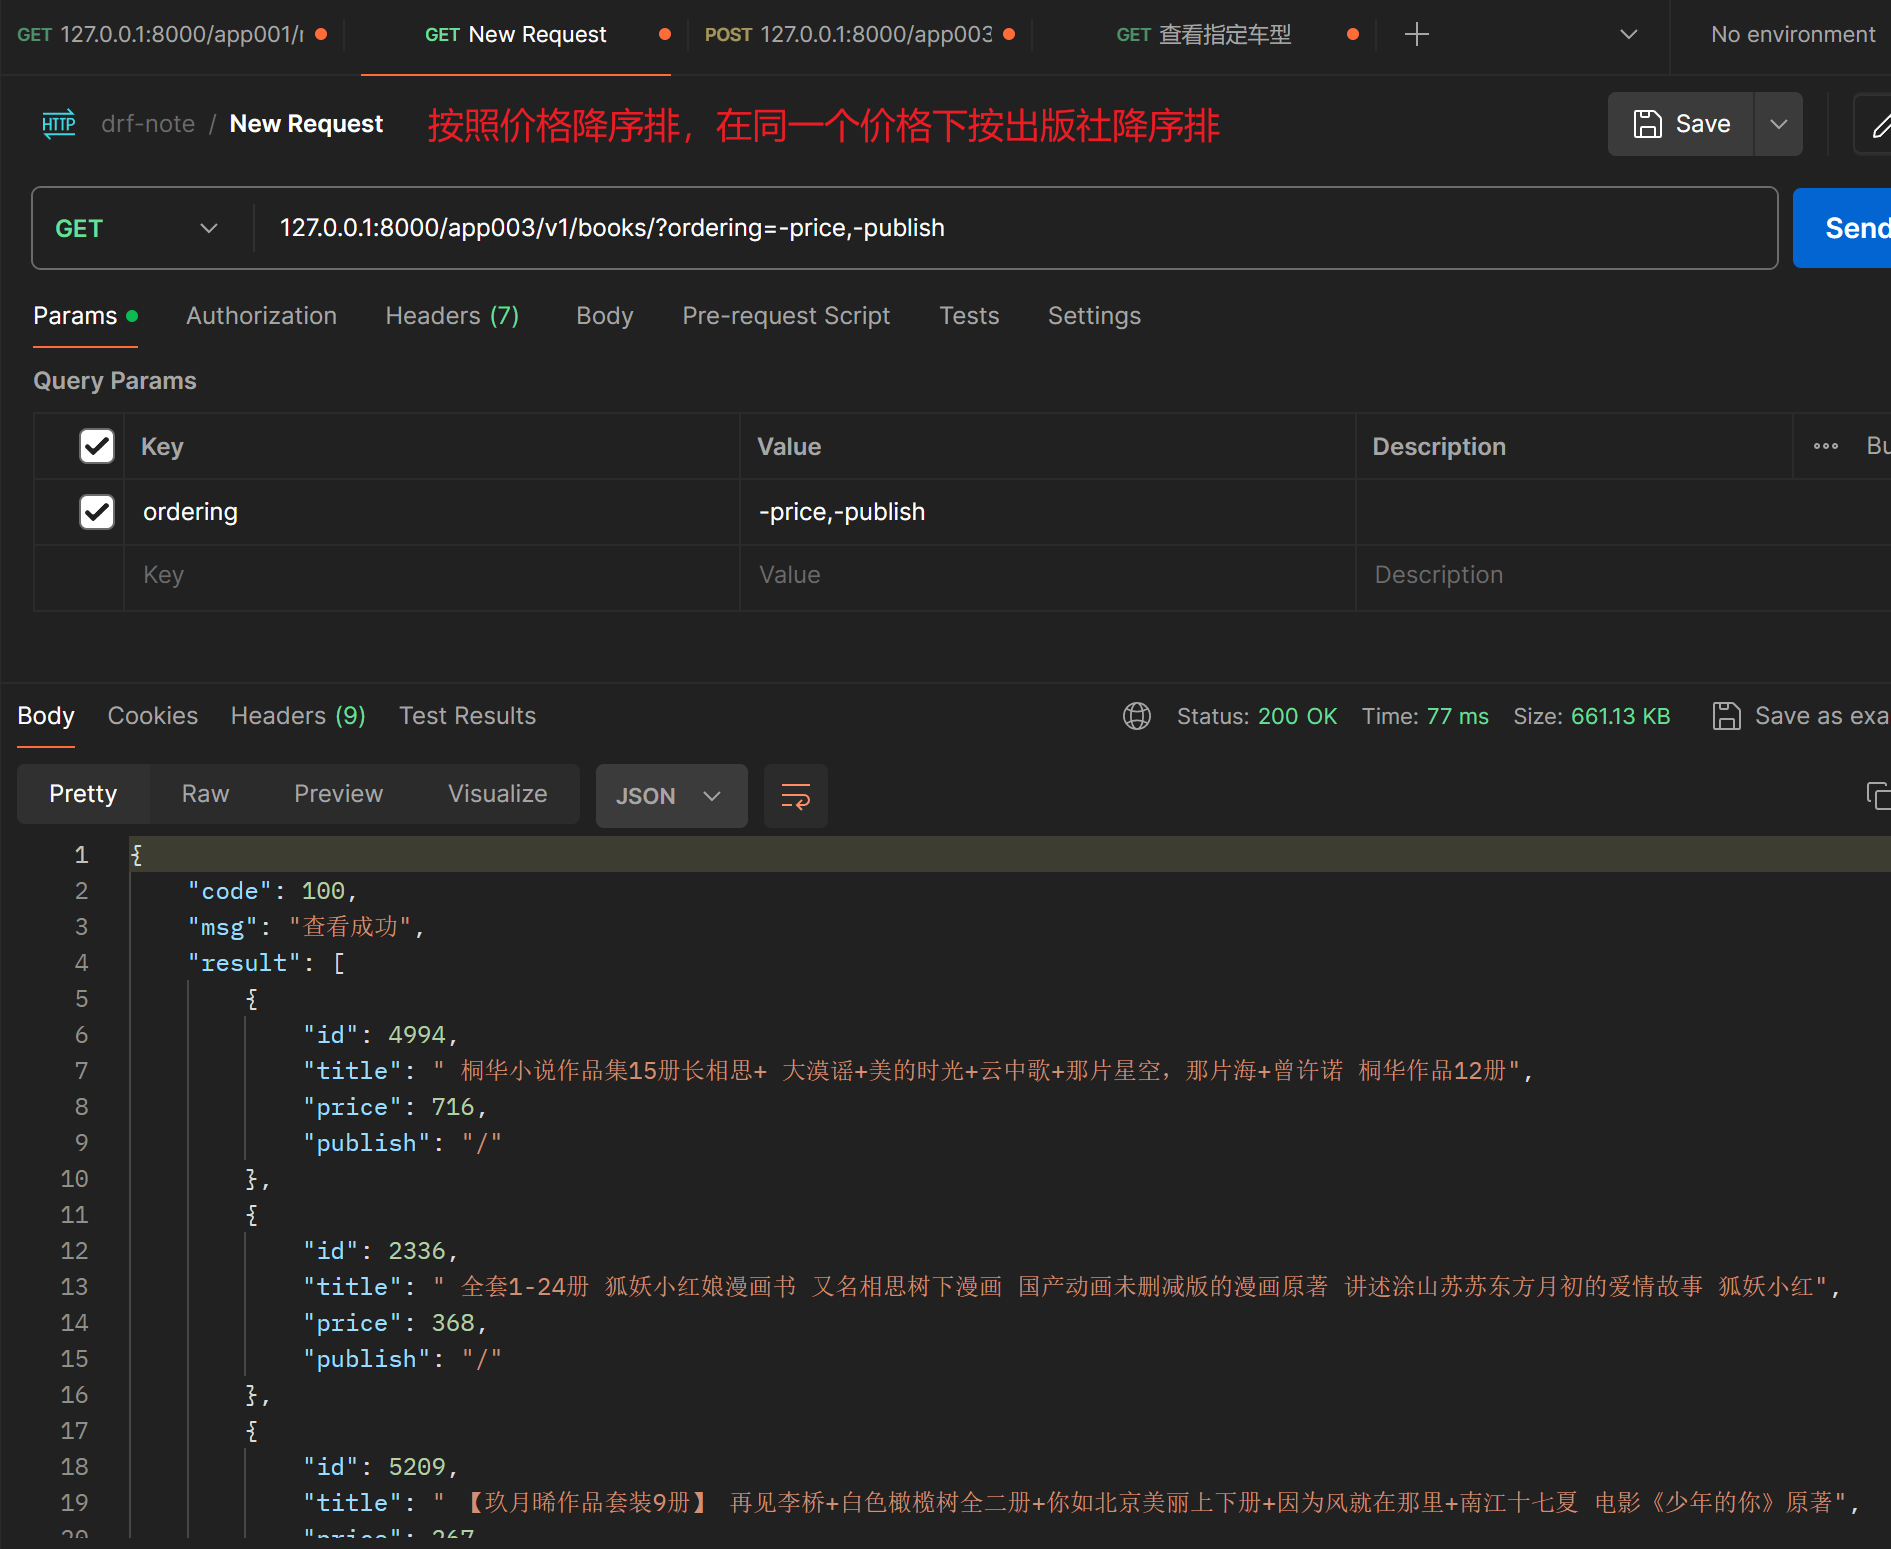Click the empty Key placeholder field
The width and height of the screenshot is (1891, 1549).
coord(431,575)
